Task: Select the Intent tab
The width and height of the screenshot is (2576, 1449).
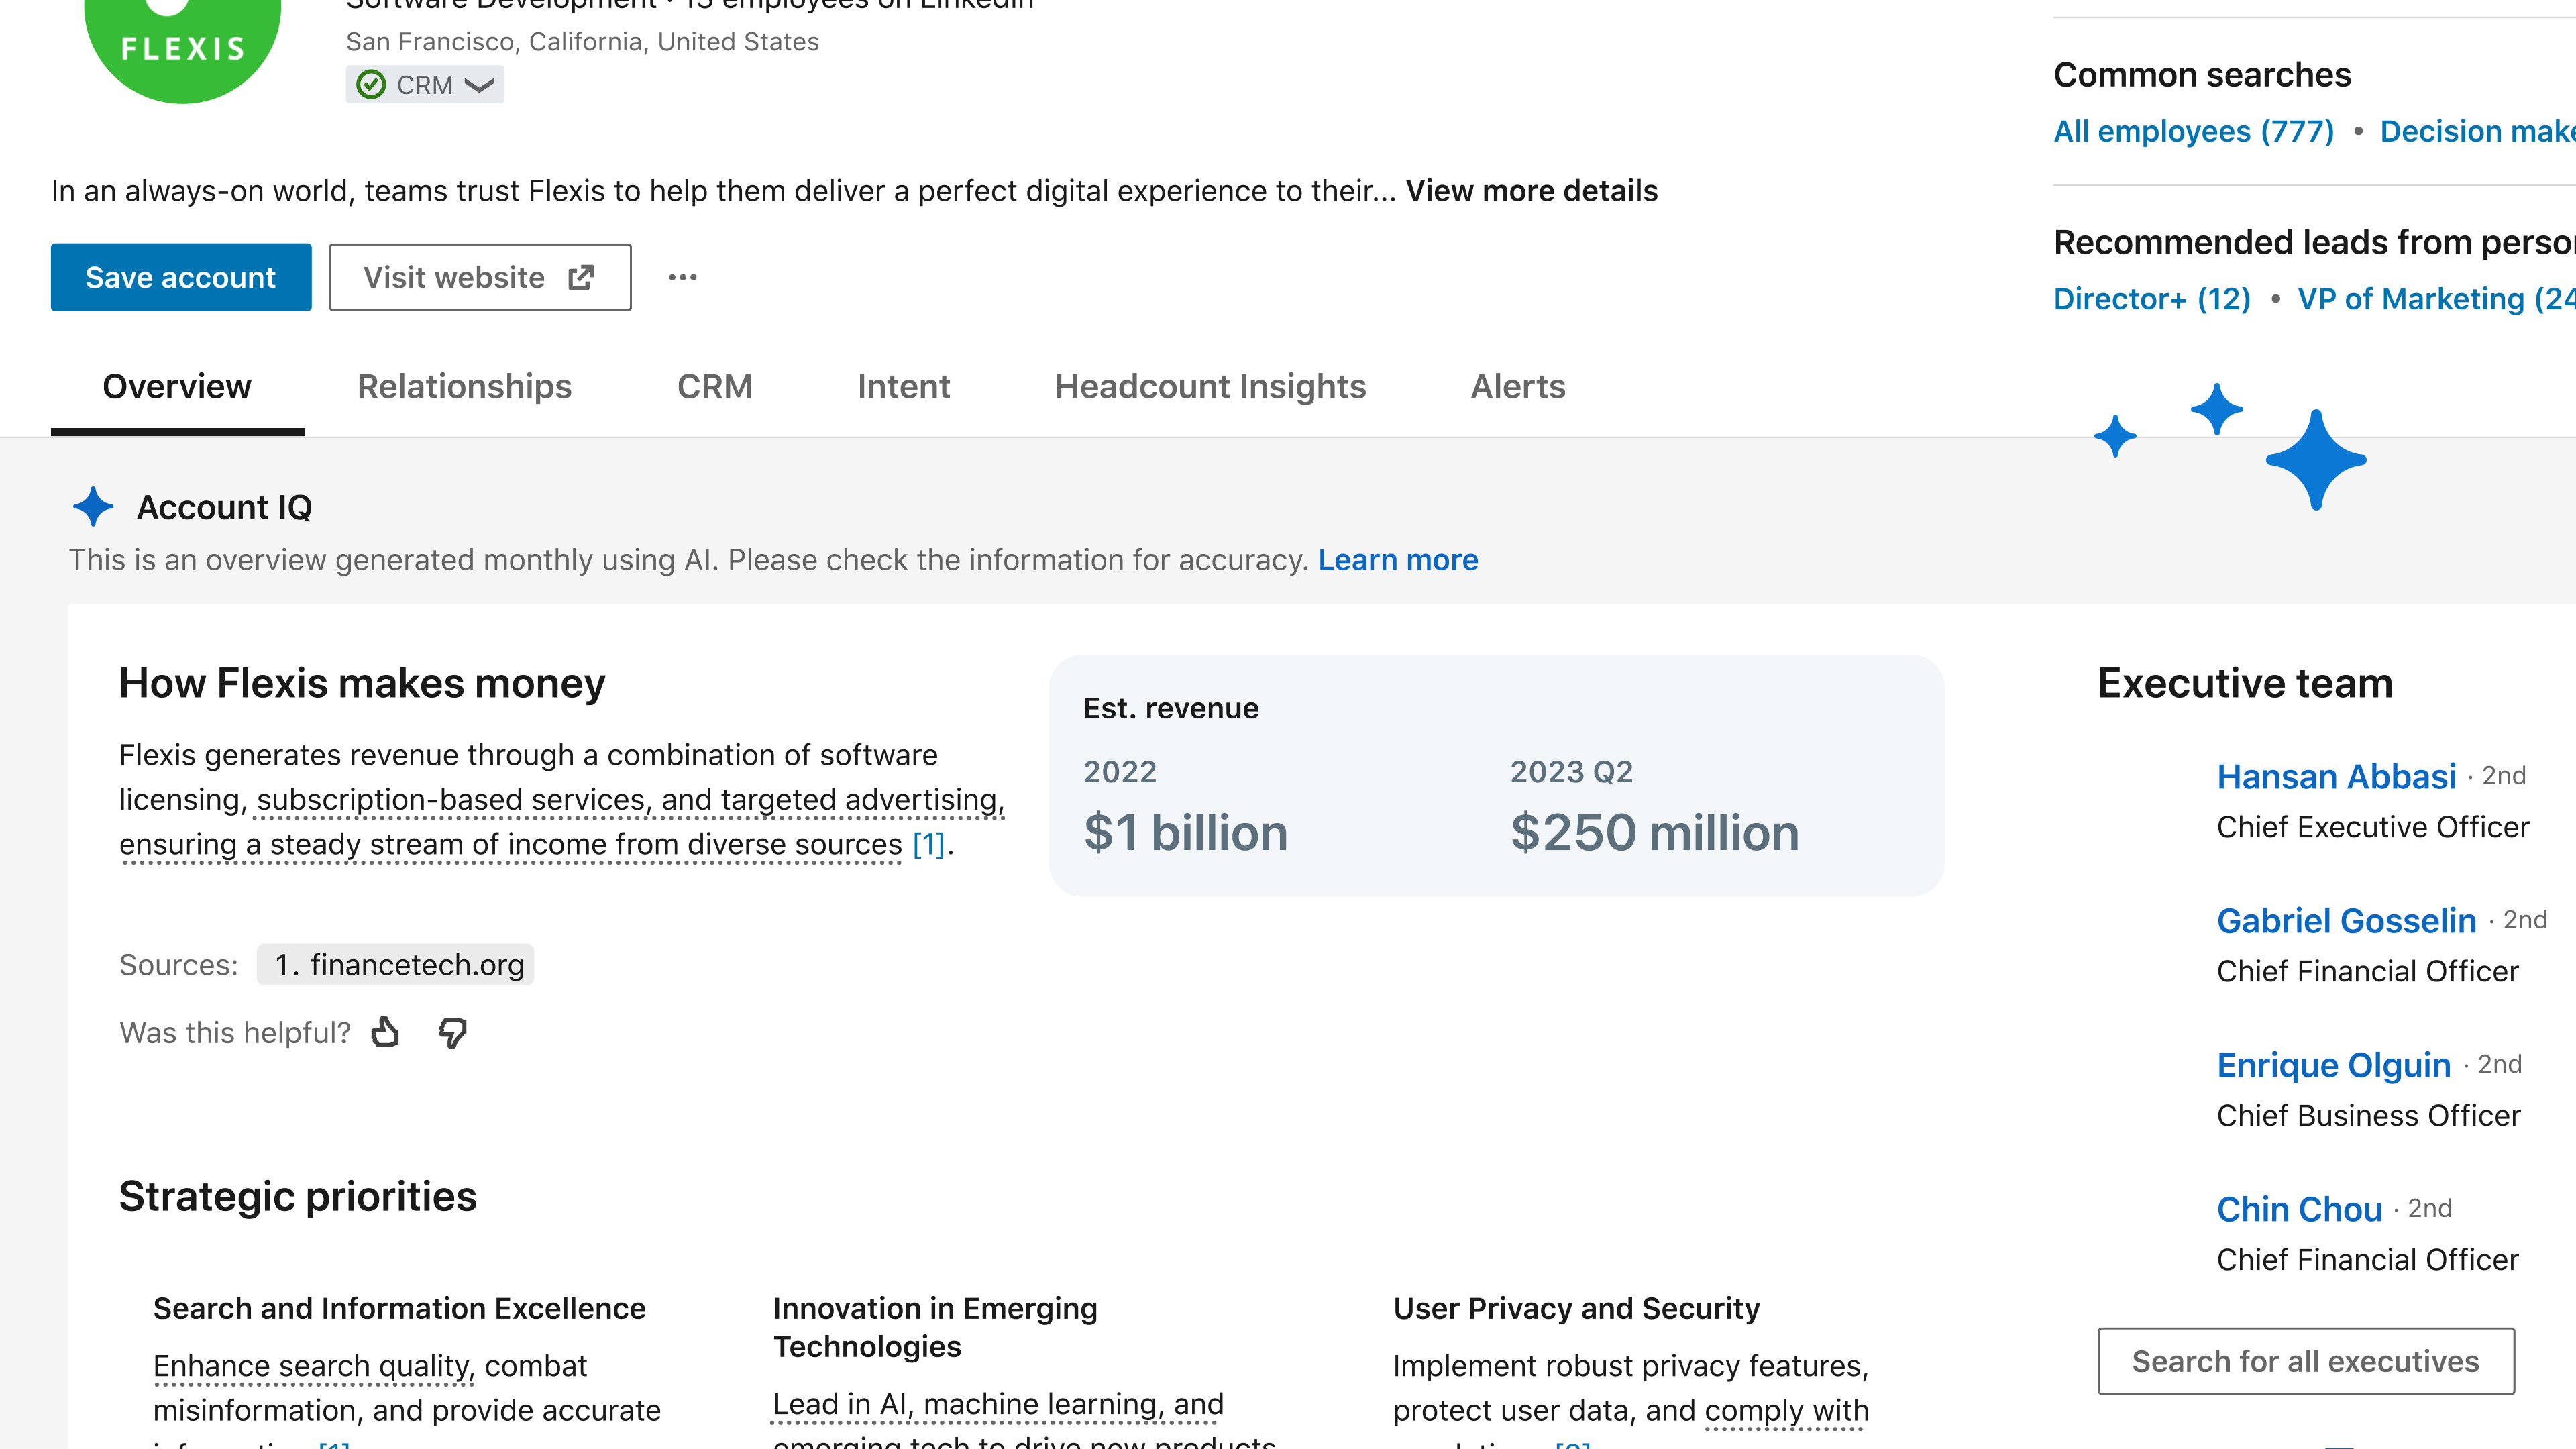Action: click(x=903, y=386)
